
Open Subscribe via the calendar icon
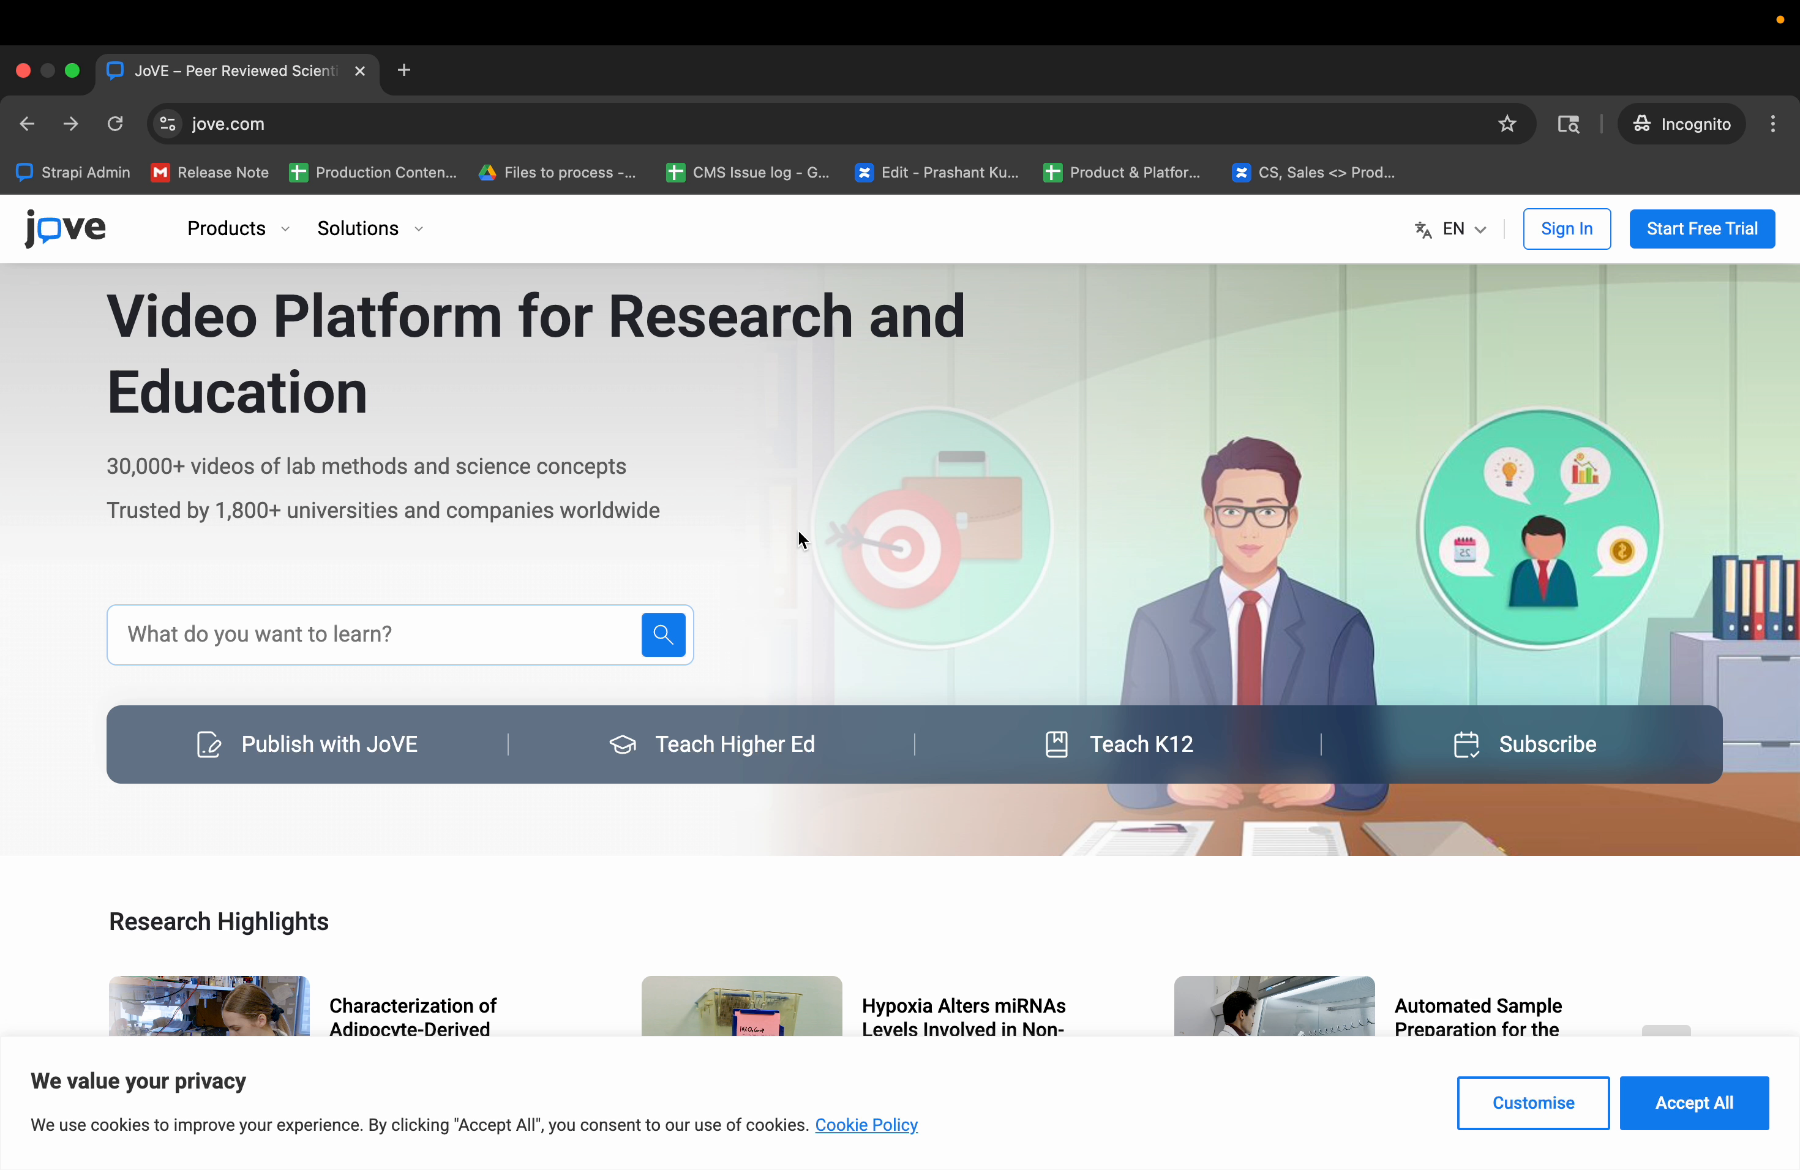pyautogui.click(x=1466, y=744)
